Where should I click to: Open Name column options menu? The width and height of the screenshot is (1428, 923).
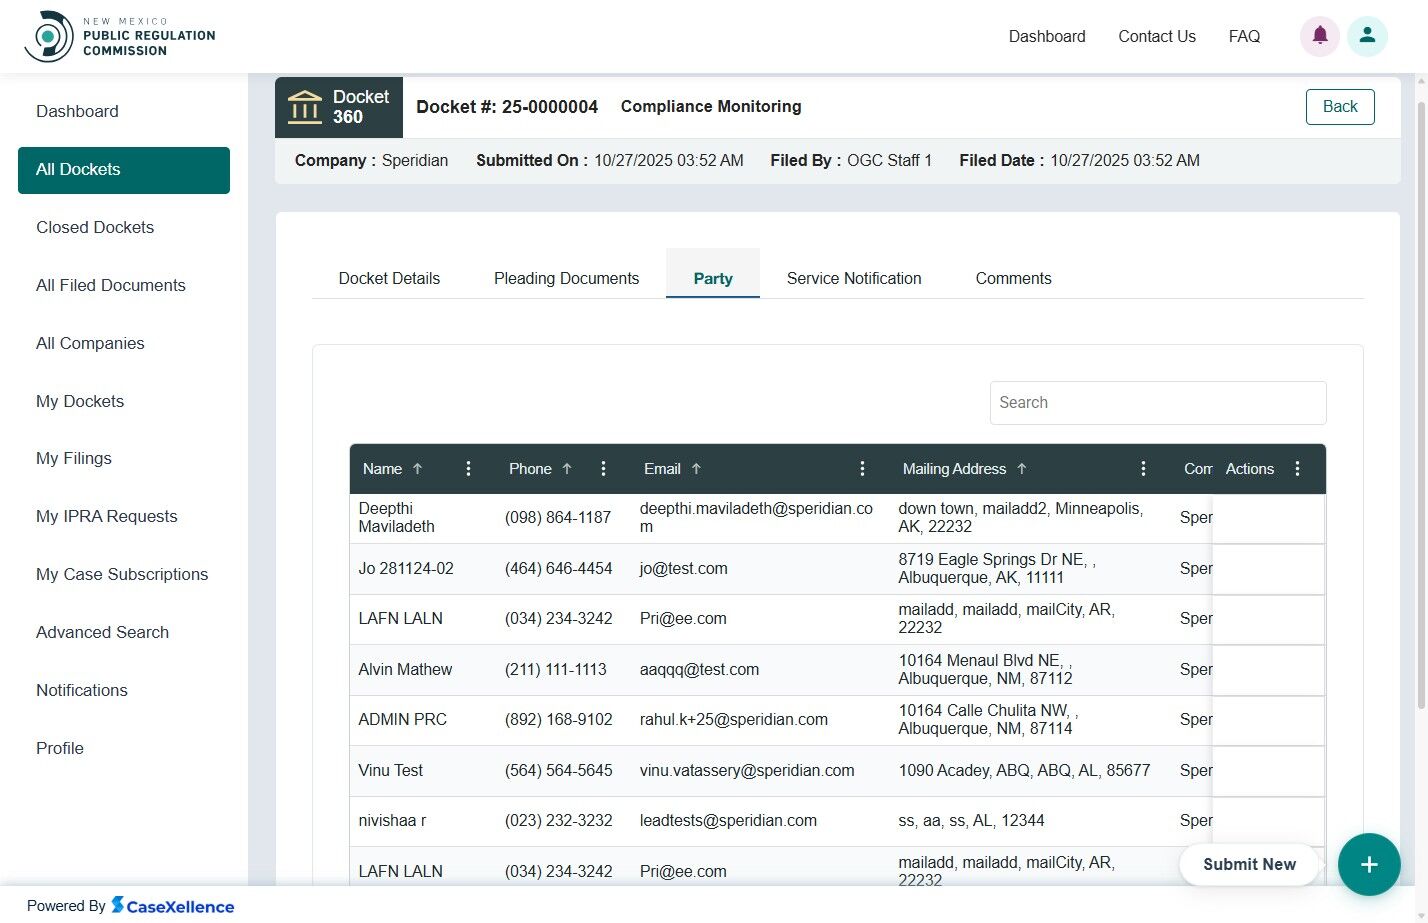(x=468, y=469)
